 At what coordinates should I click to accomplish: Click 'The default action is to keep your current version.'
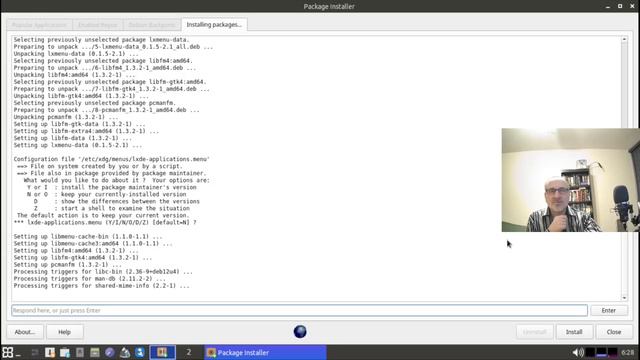pos(103,215)
